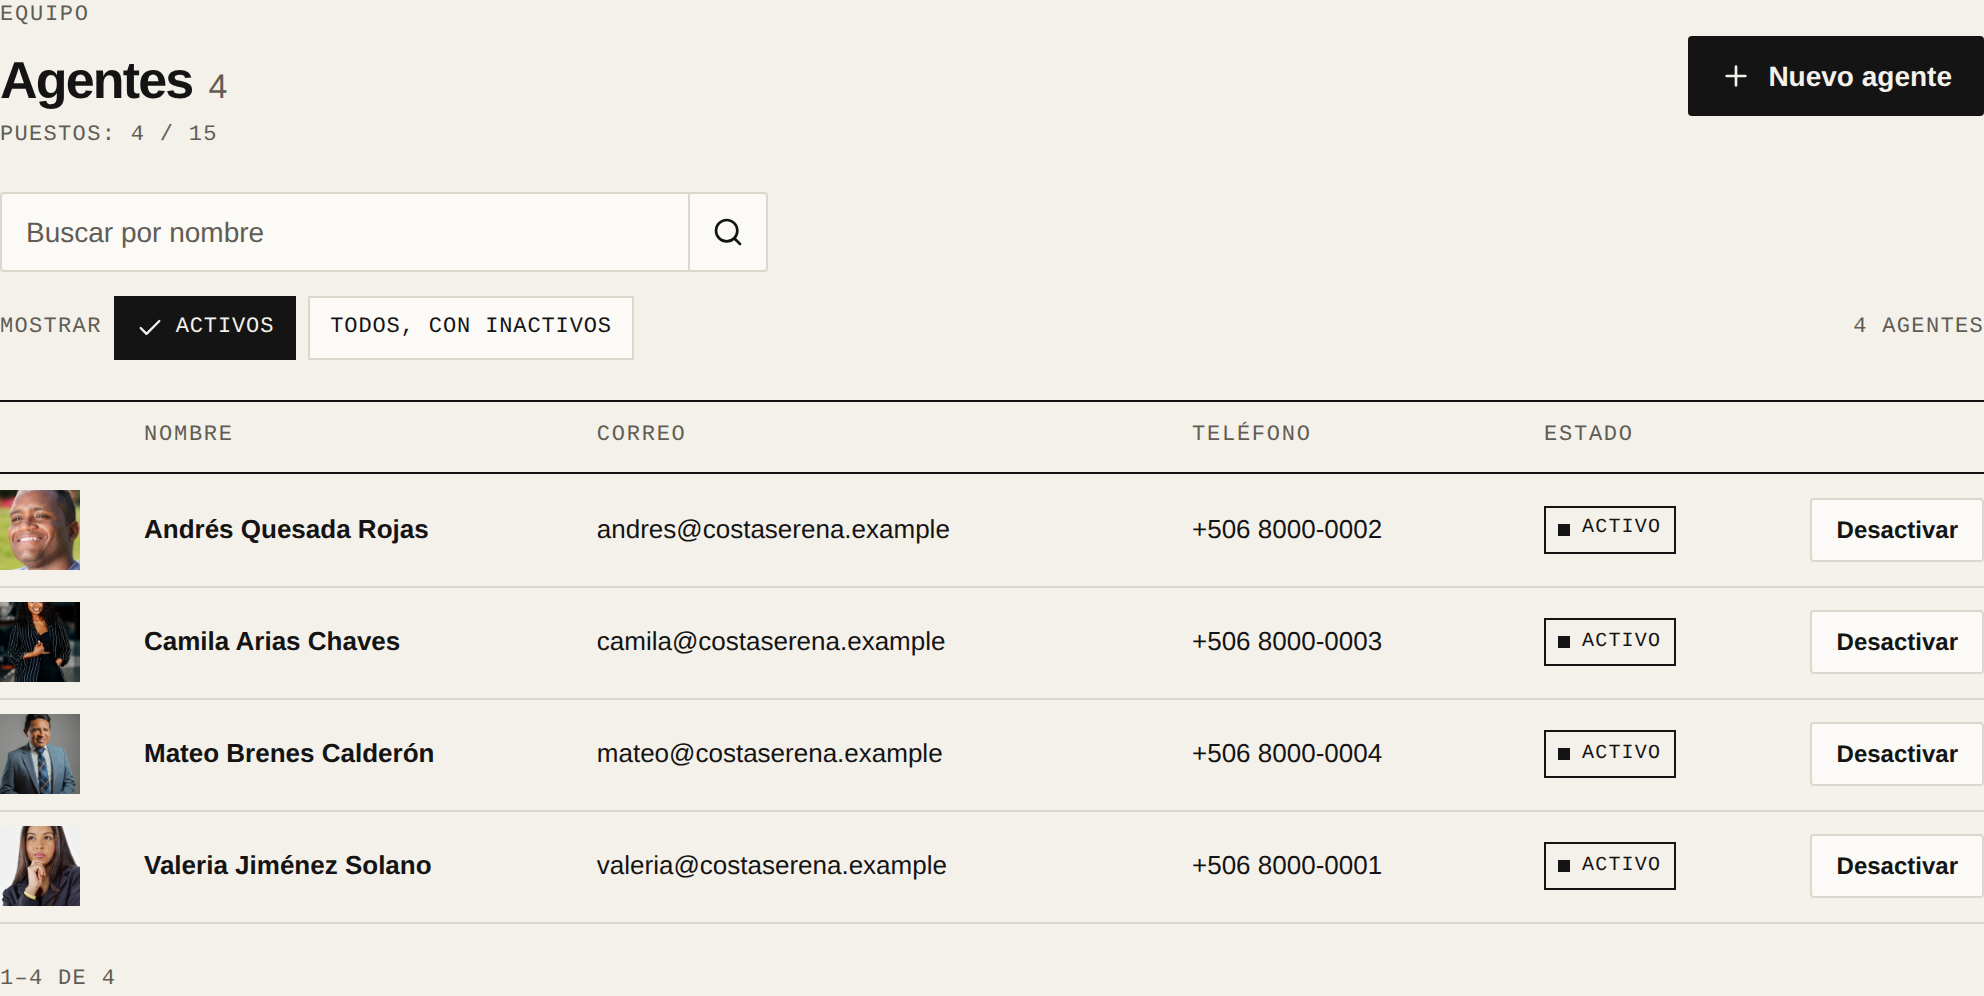
Task: Click the Activo status badge for Valeria
Action: pyautogui.click(x=1610, y=865)
